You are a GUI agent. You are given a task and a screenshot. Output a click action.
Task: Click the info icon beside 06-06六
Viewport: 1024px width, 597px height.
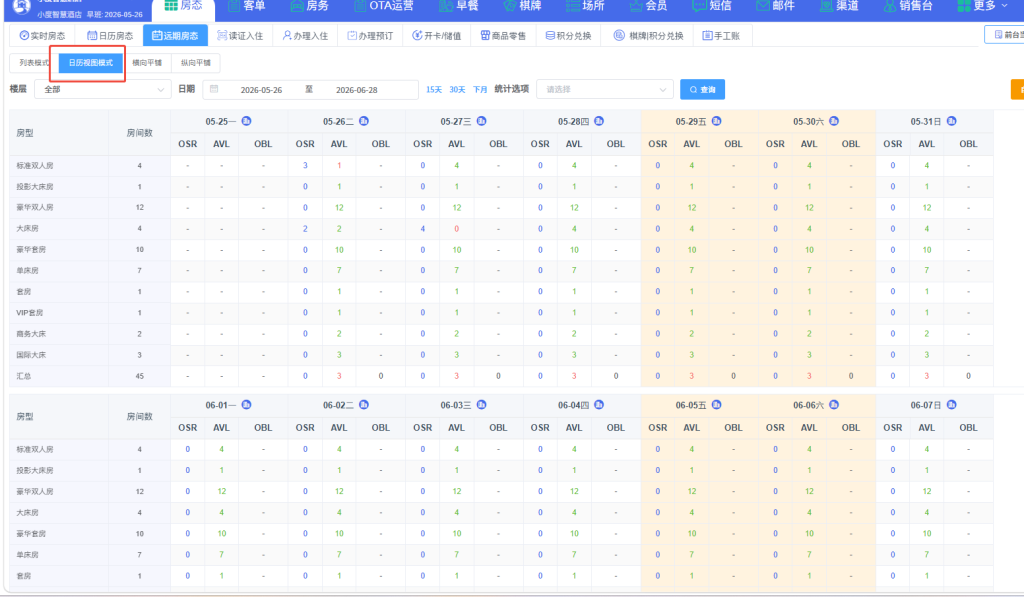(x=834, y=405)
